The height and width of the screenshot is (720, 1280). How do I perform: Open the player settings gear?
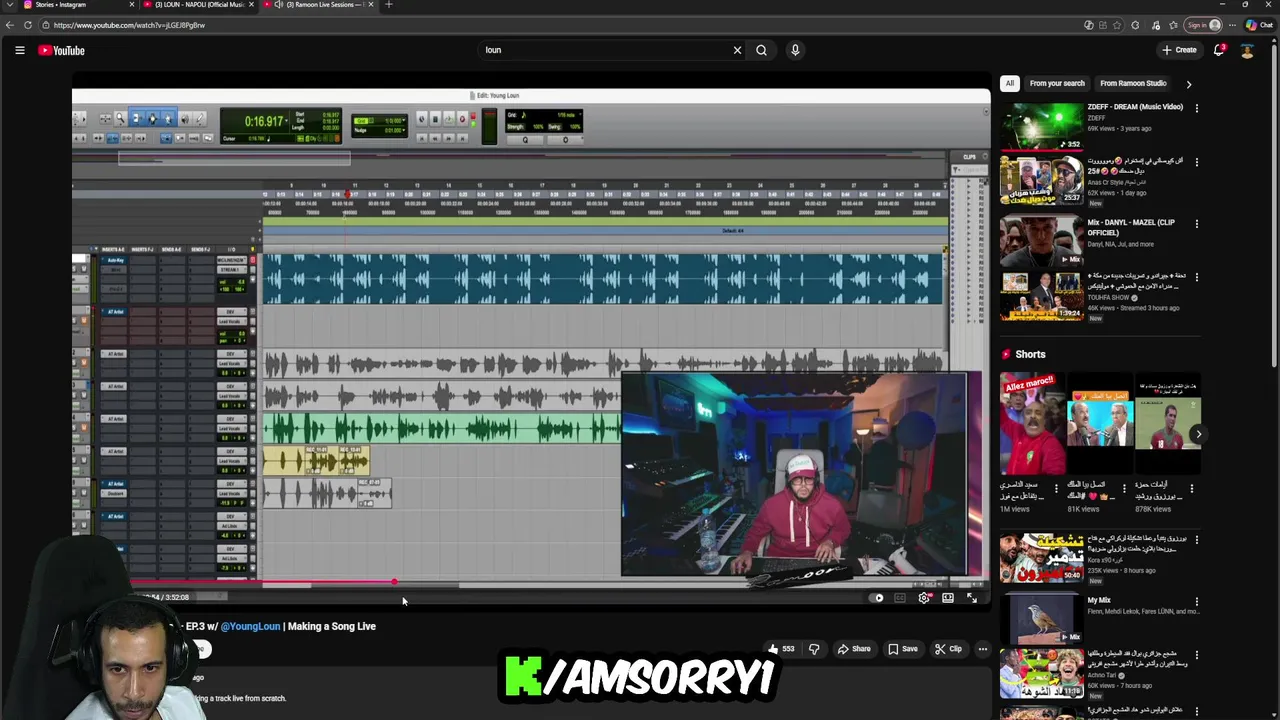pos(924,598)
